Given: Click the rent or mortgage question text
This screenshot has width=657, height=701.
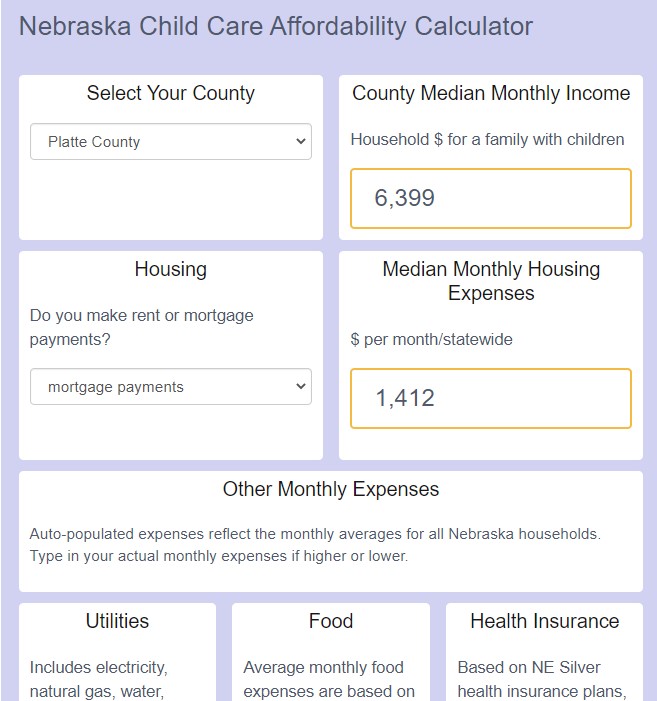Looking at the screenshot, I should (141, 327).
